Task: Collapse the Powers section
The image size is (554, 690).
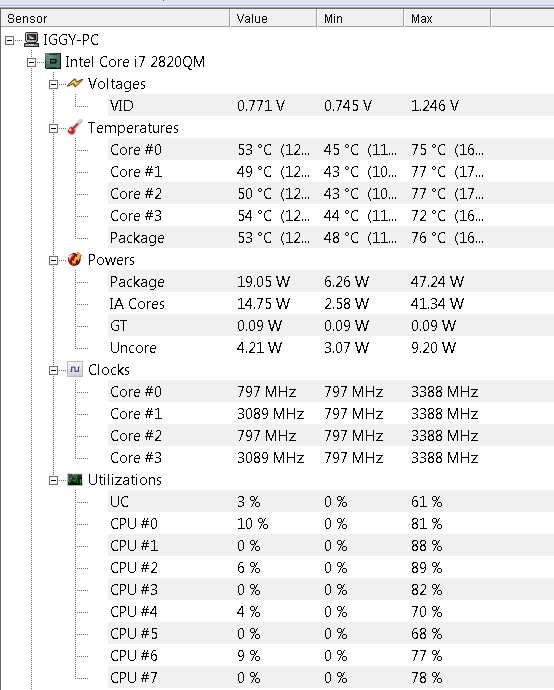Action: (x=53, y=261)
